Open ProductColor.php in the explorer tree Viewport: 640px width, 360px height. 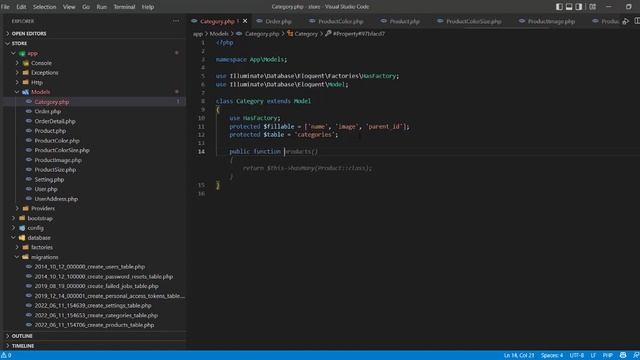[x=93, y=141]
